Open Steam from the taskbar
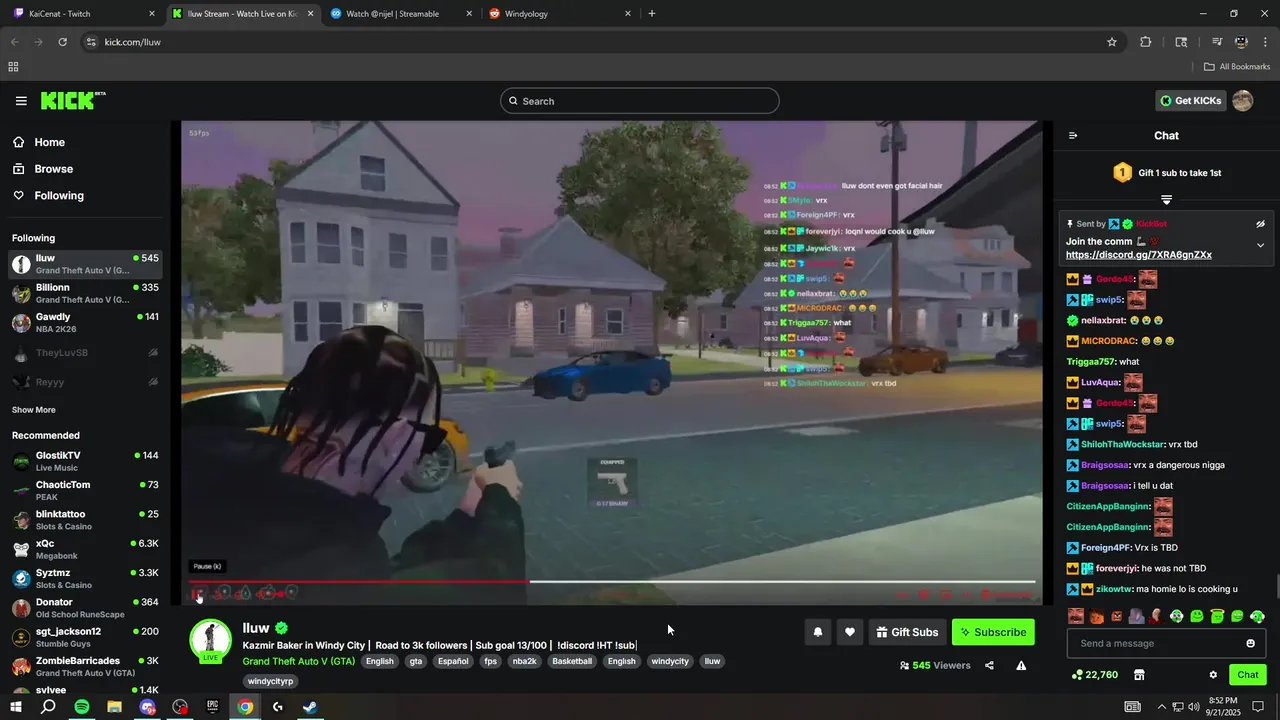Screen dimensions: 1280x720 [310, 707]
